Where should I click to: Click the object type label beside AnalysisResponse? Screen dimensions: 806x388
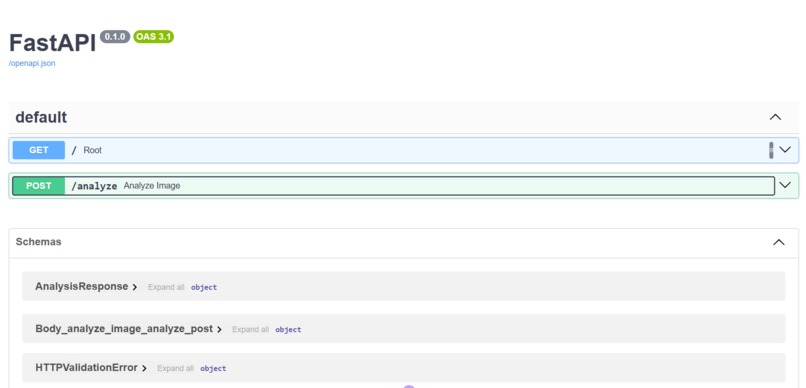click(204, 287)
